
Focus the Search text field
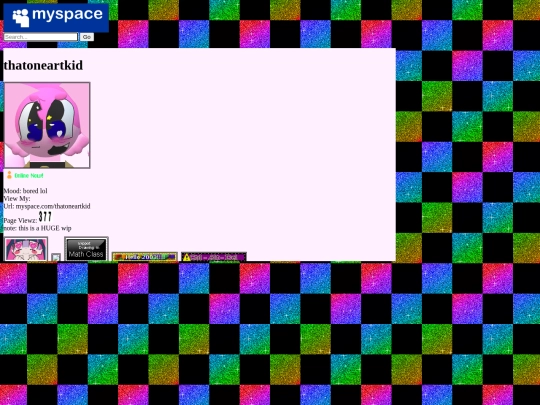(41, 37)
